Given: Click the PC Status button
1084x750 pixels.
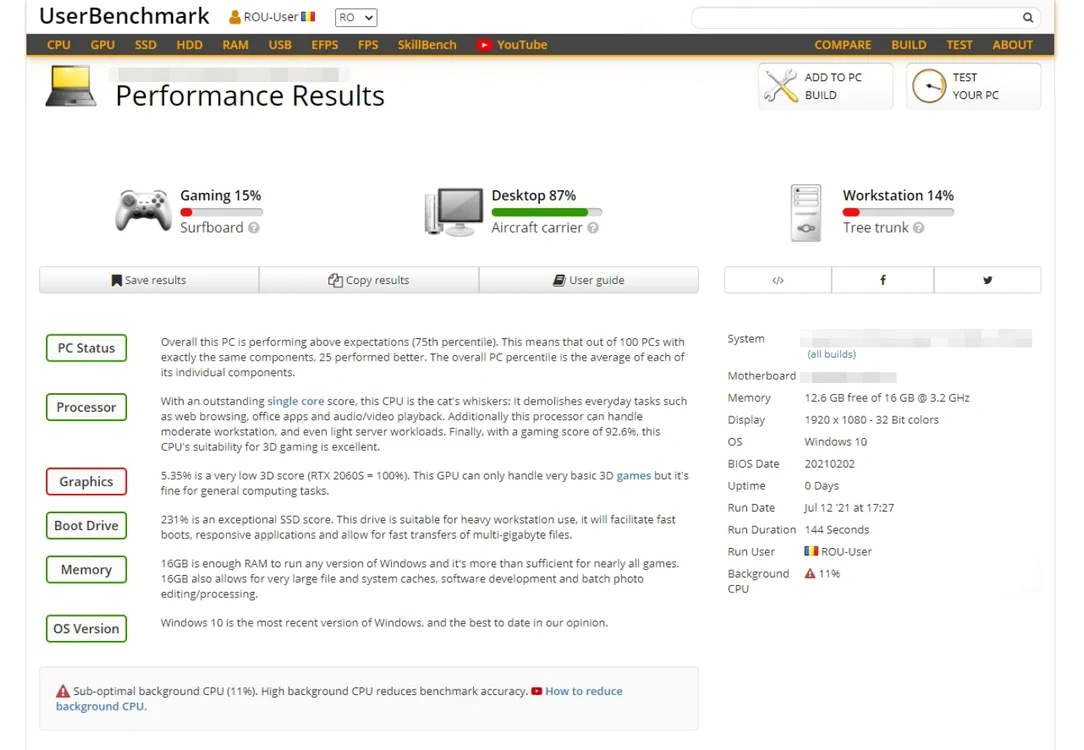Looking at the screenshot, I should pos(86,348).
